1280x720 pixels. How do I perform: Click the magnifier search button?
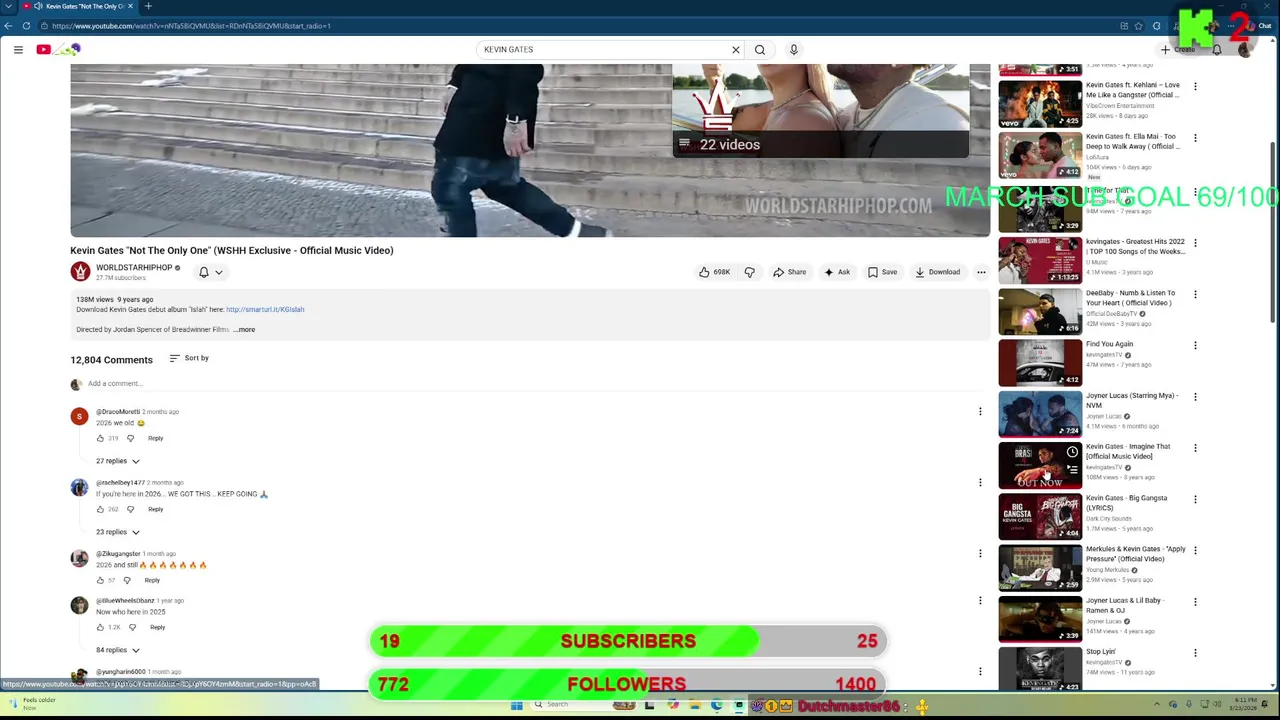[x=760, y=49]
